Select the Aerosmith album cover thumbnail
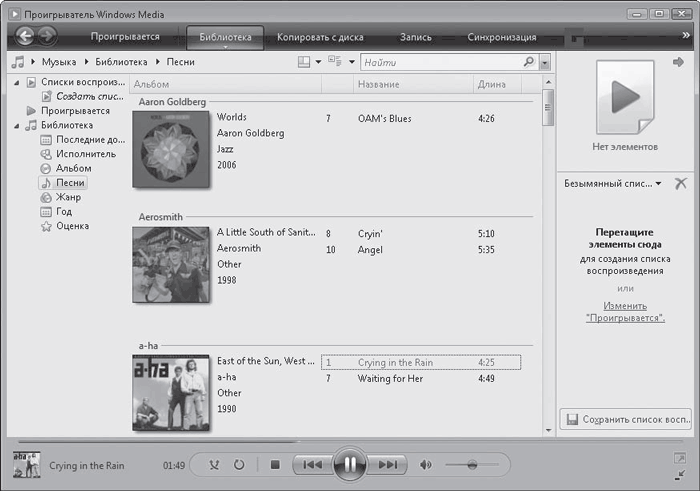 171,264
